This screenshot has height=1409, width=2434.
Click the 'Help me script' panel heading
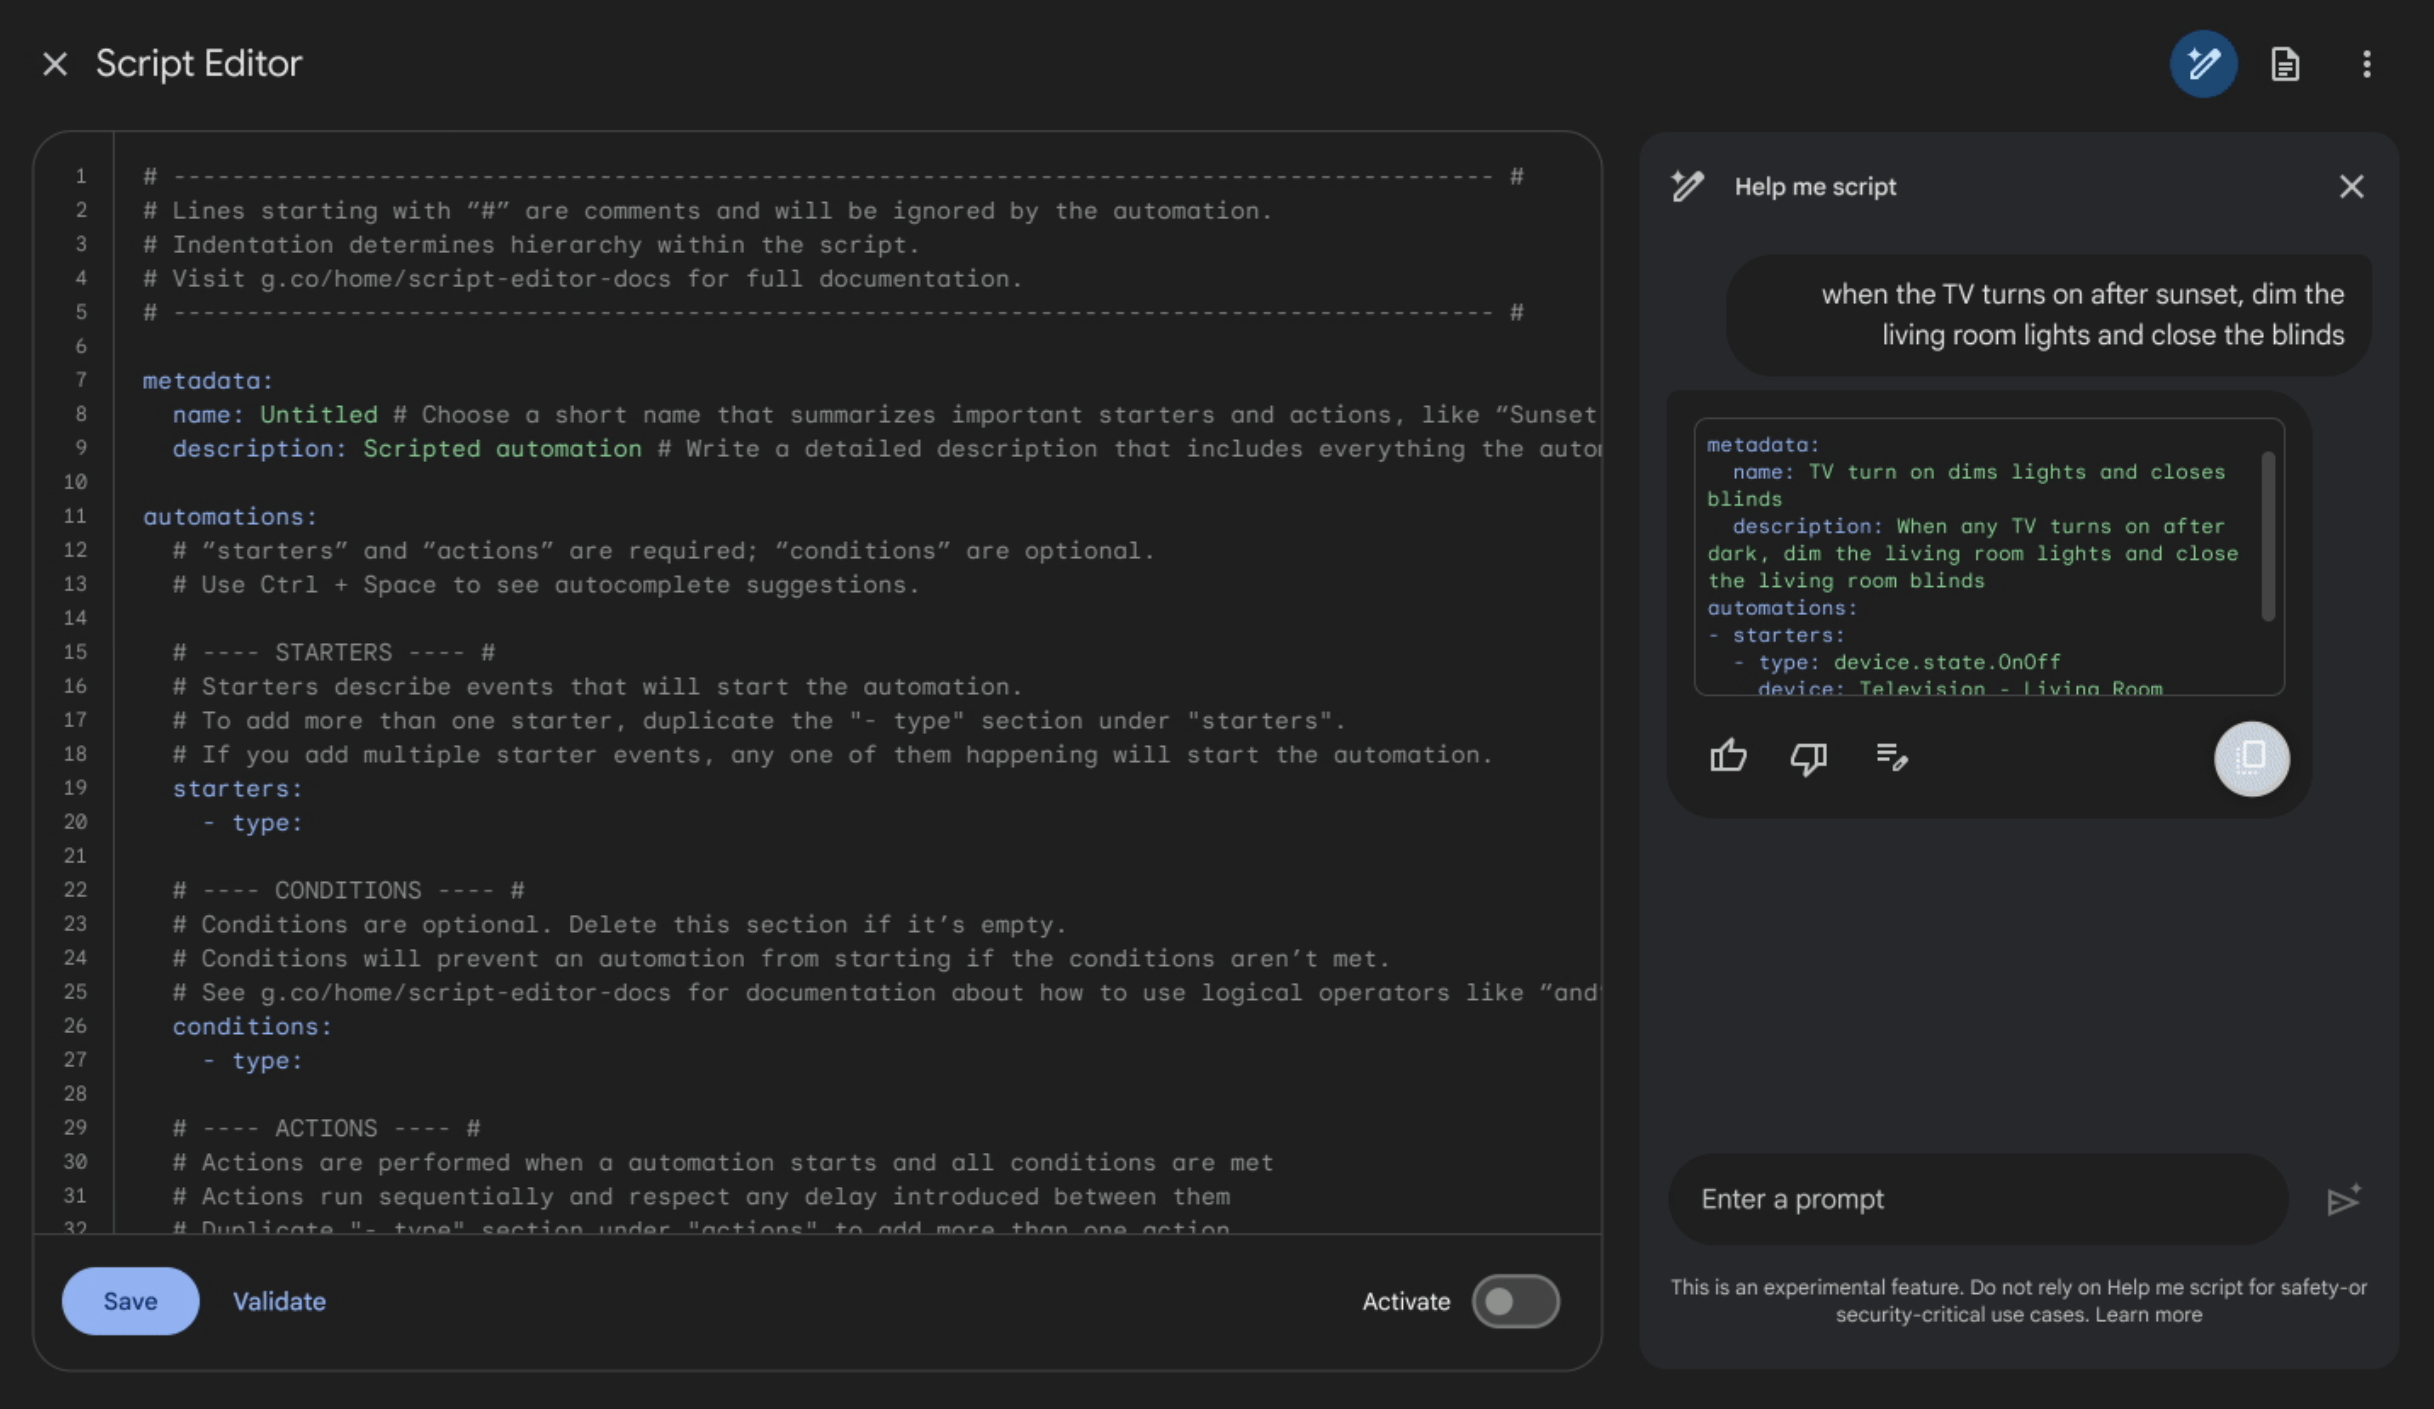click(x=1815, y=187)
